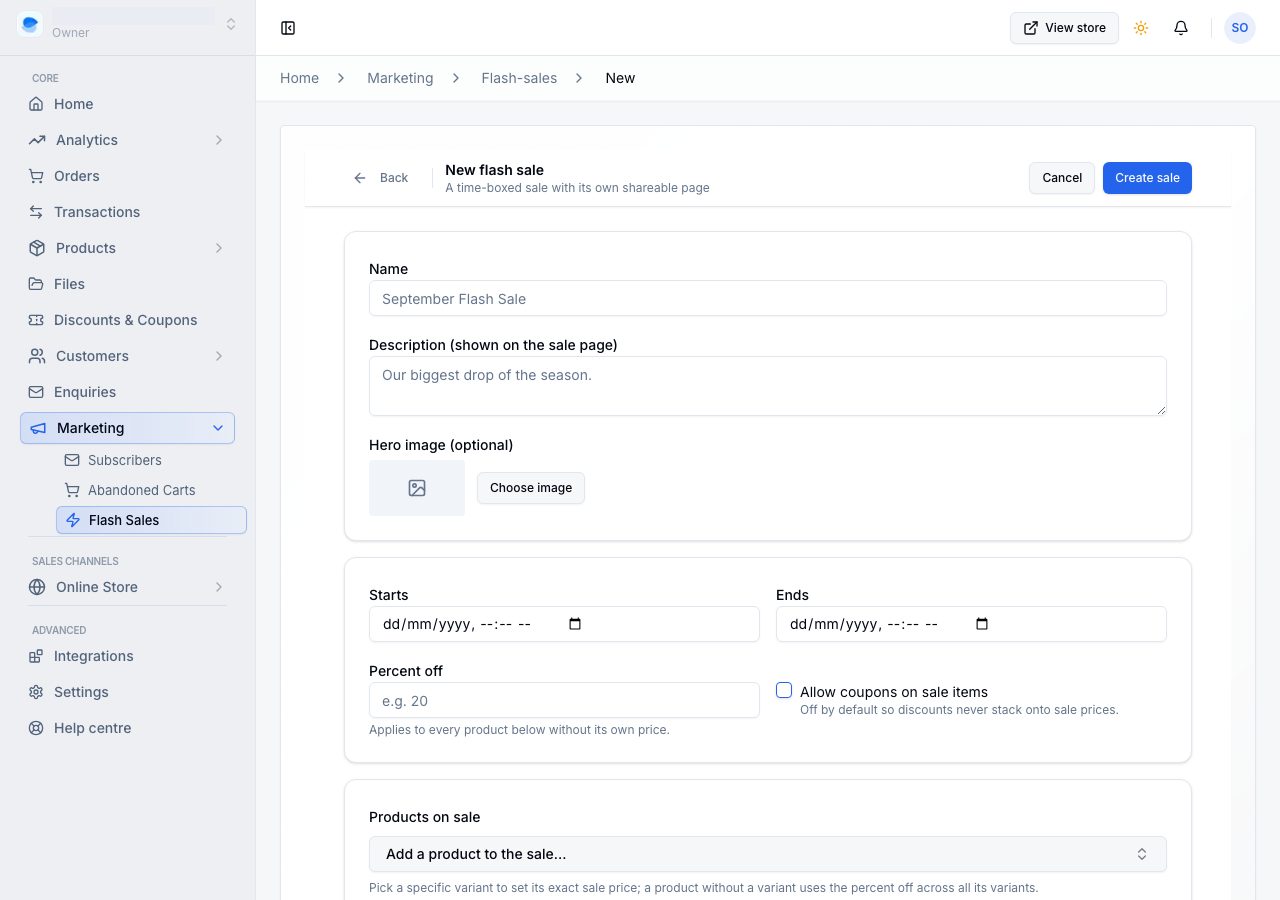Open the Flash-sales breadcrumb link

519,78
